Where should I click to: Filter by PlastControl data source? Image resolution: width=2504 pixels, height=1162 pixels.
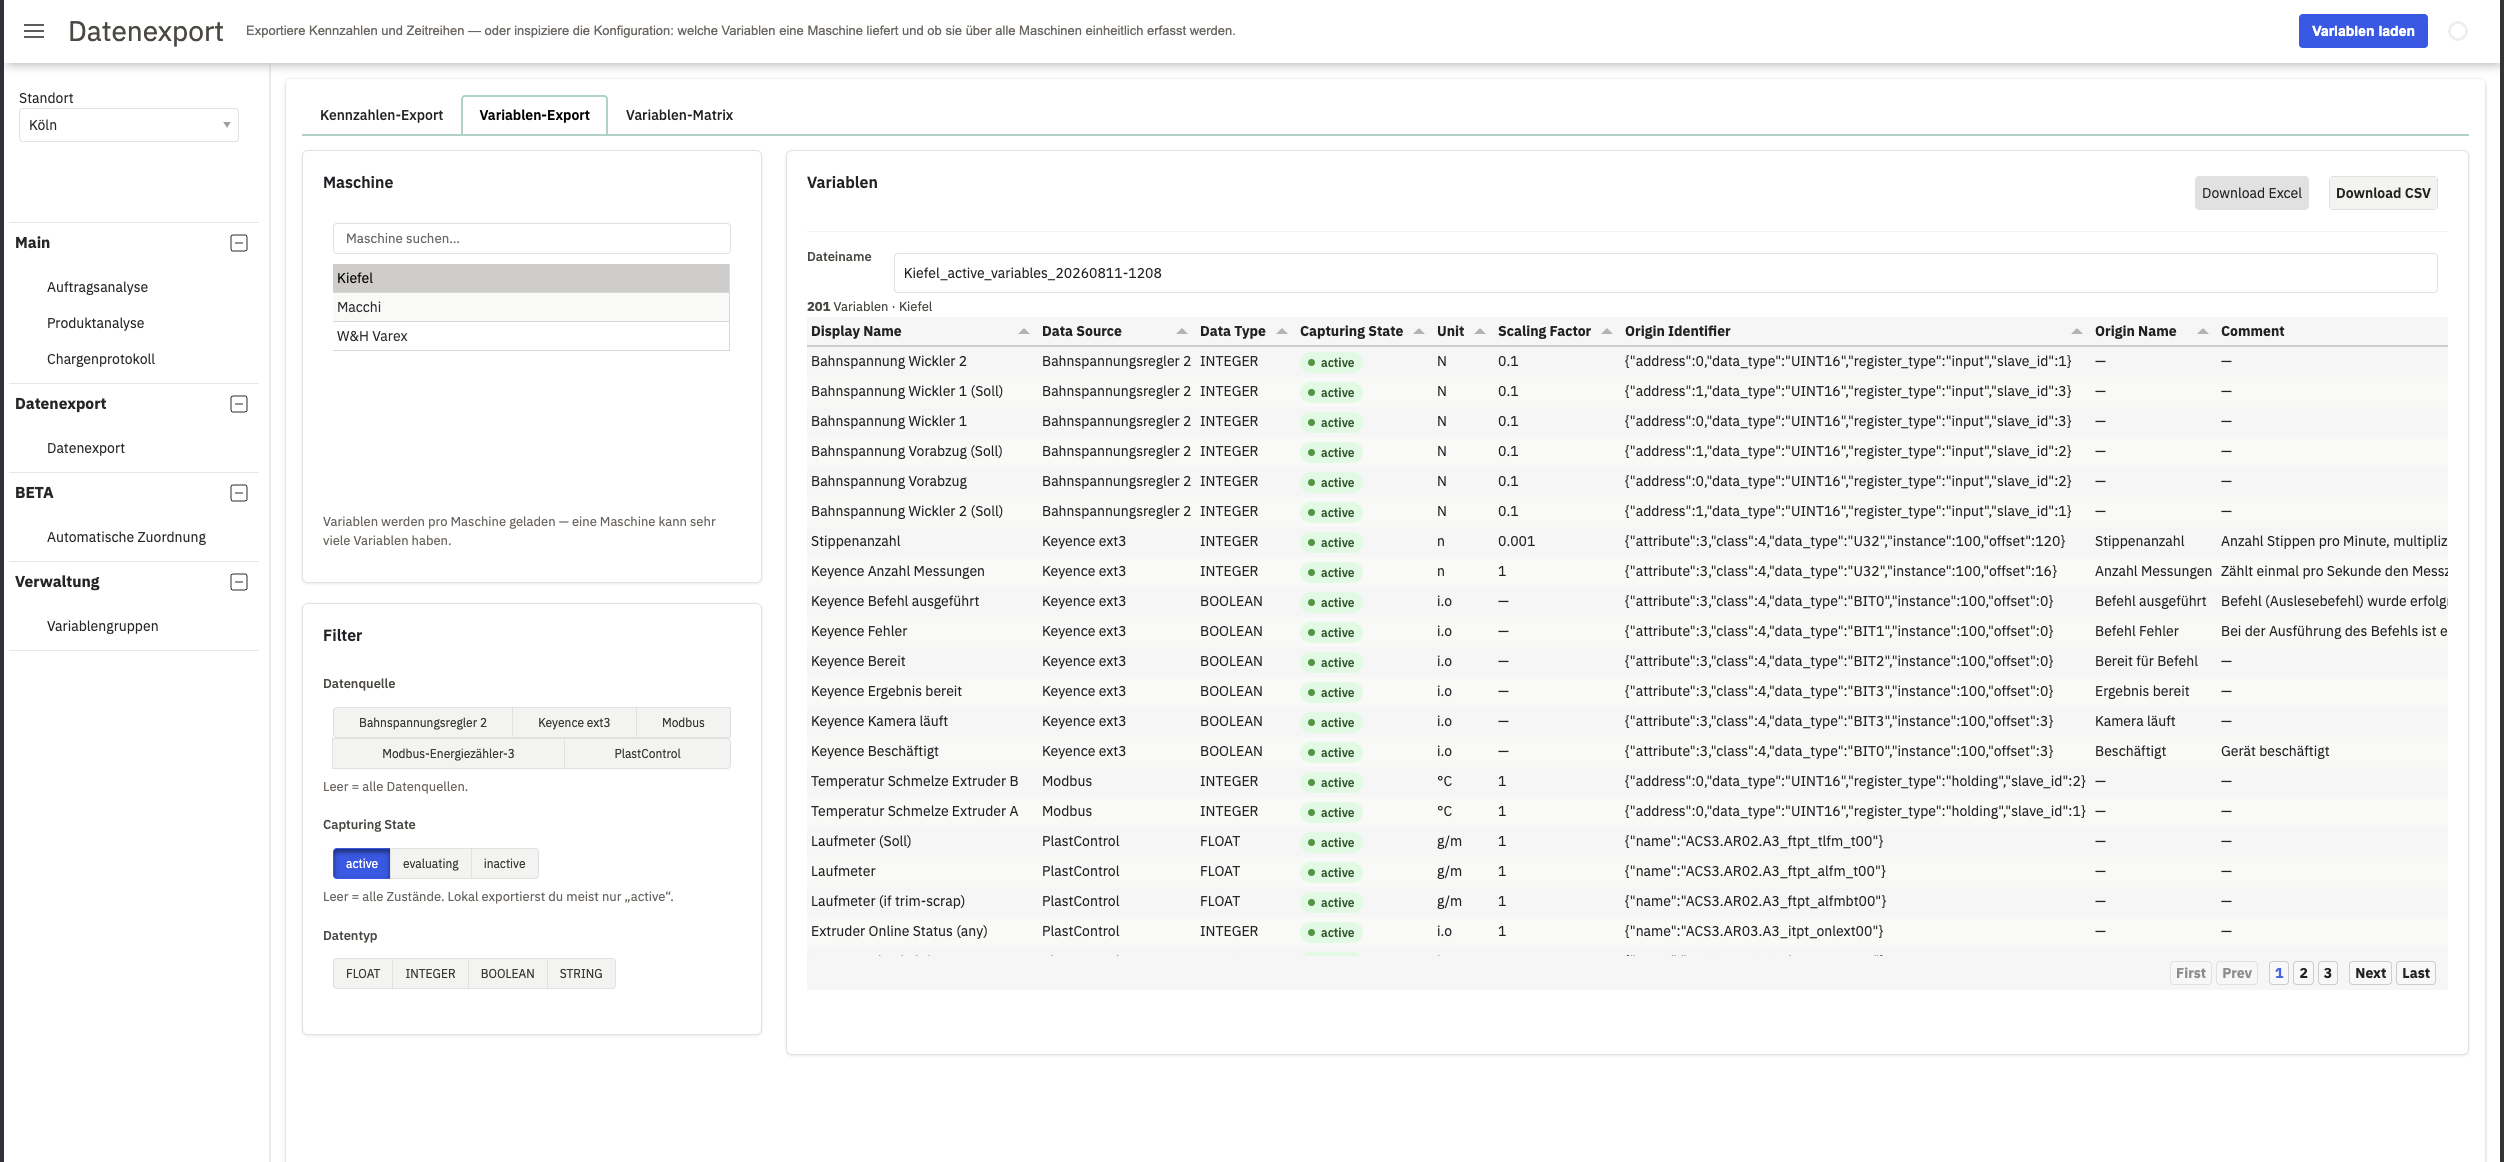647,754
